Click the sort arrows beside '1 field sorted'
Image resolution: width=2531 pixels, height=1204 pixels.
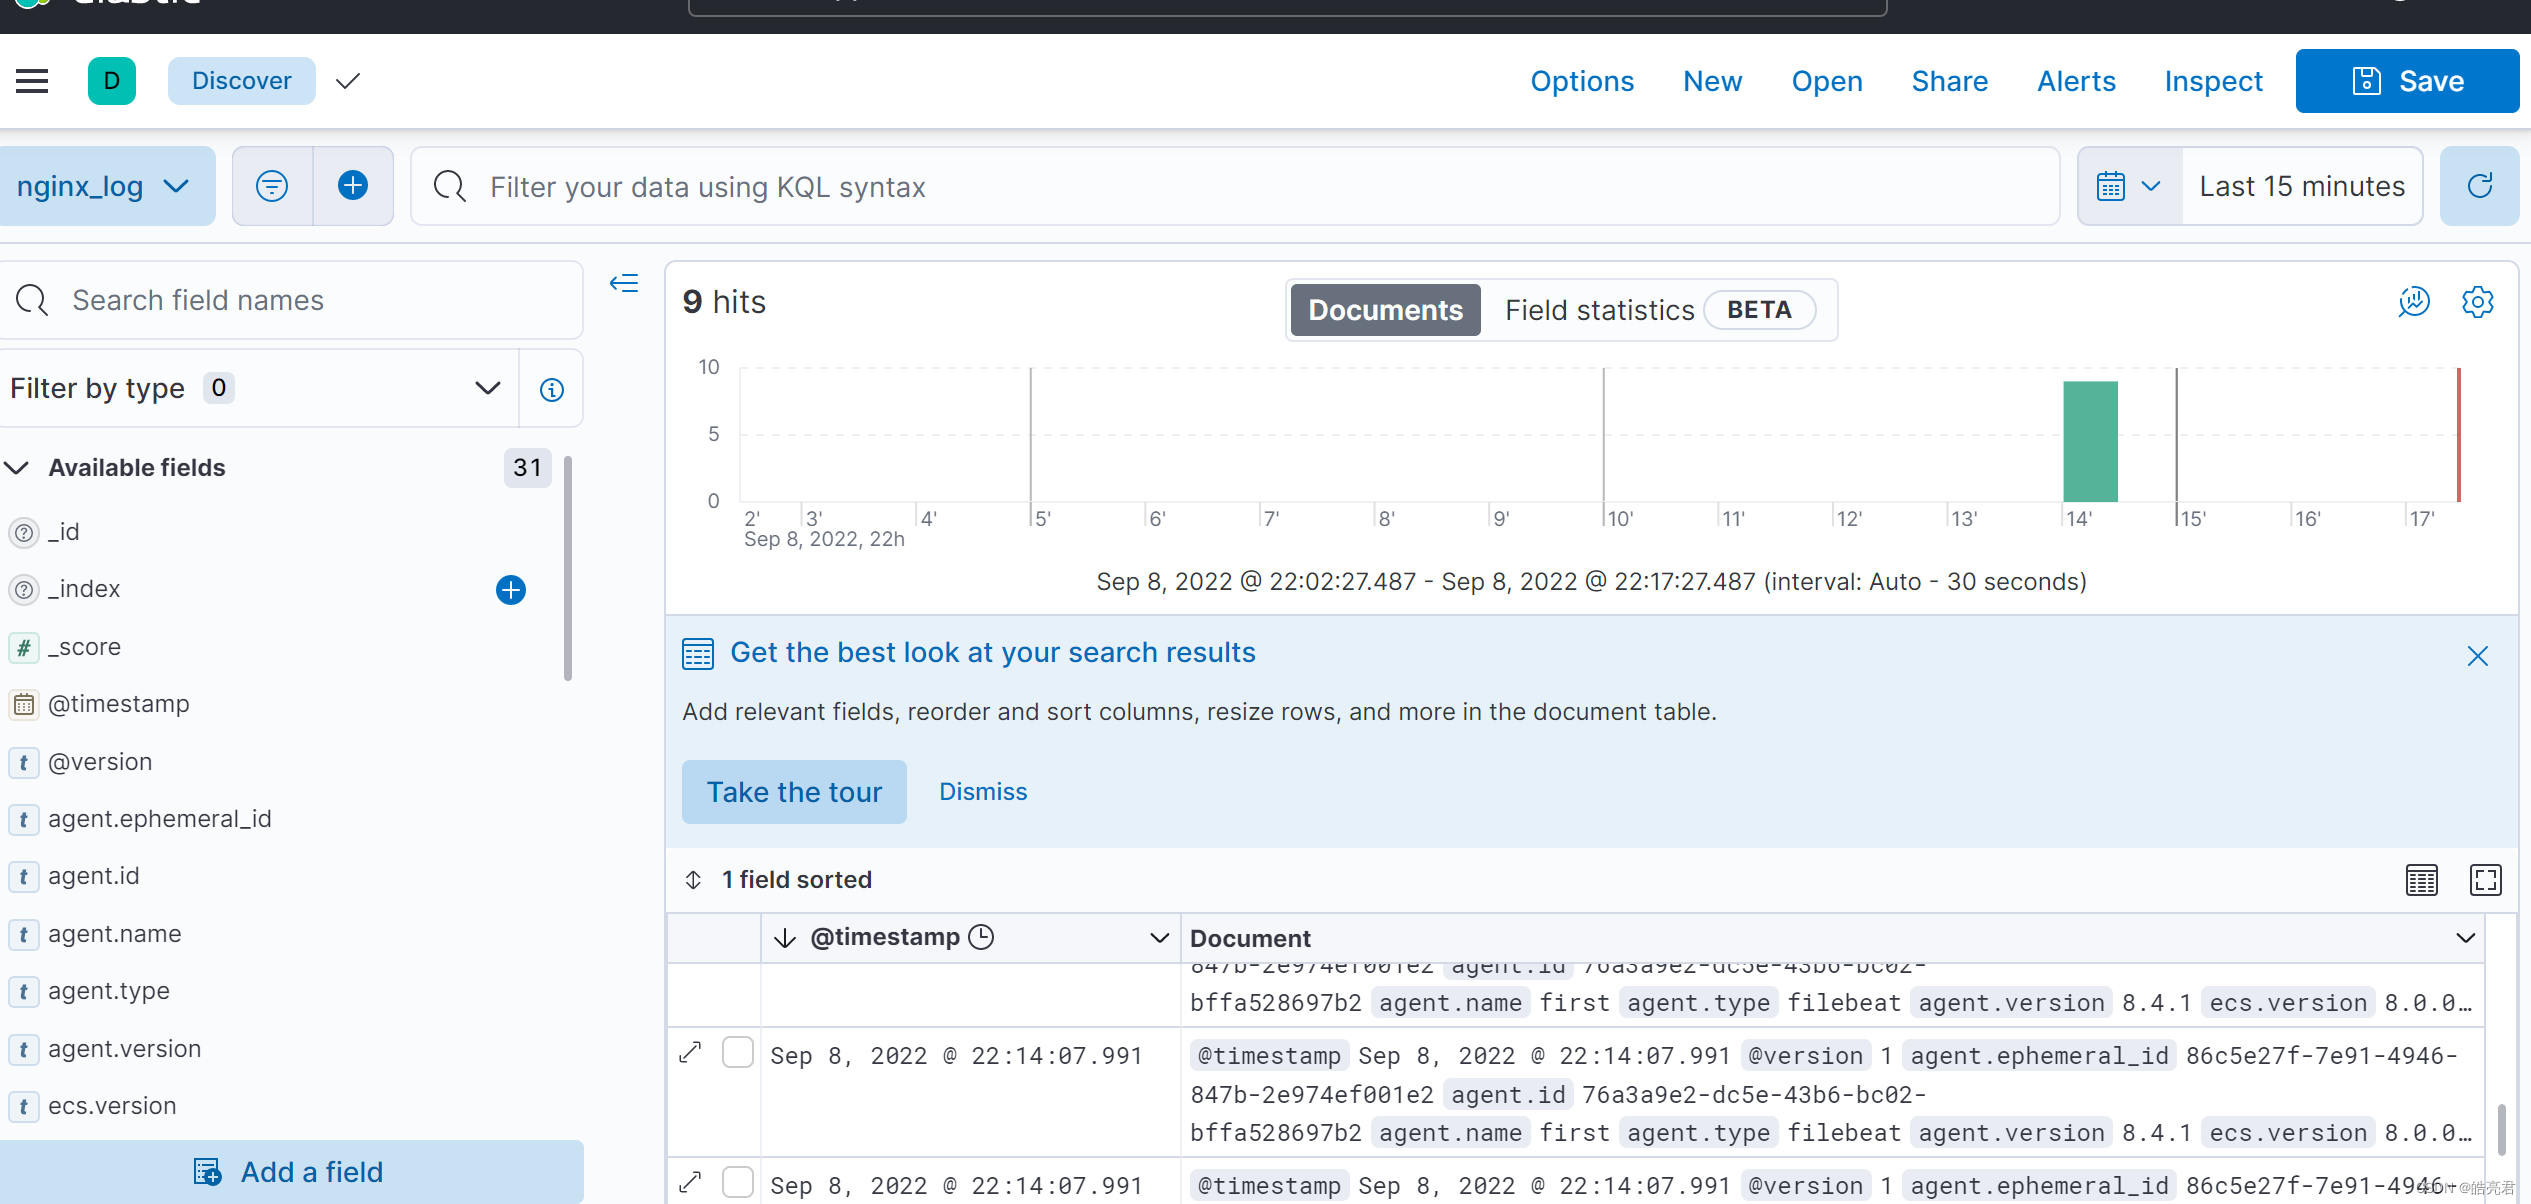click(694, 880)
